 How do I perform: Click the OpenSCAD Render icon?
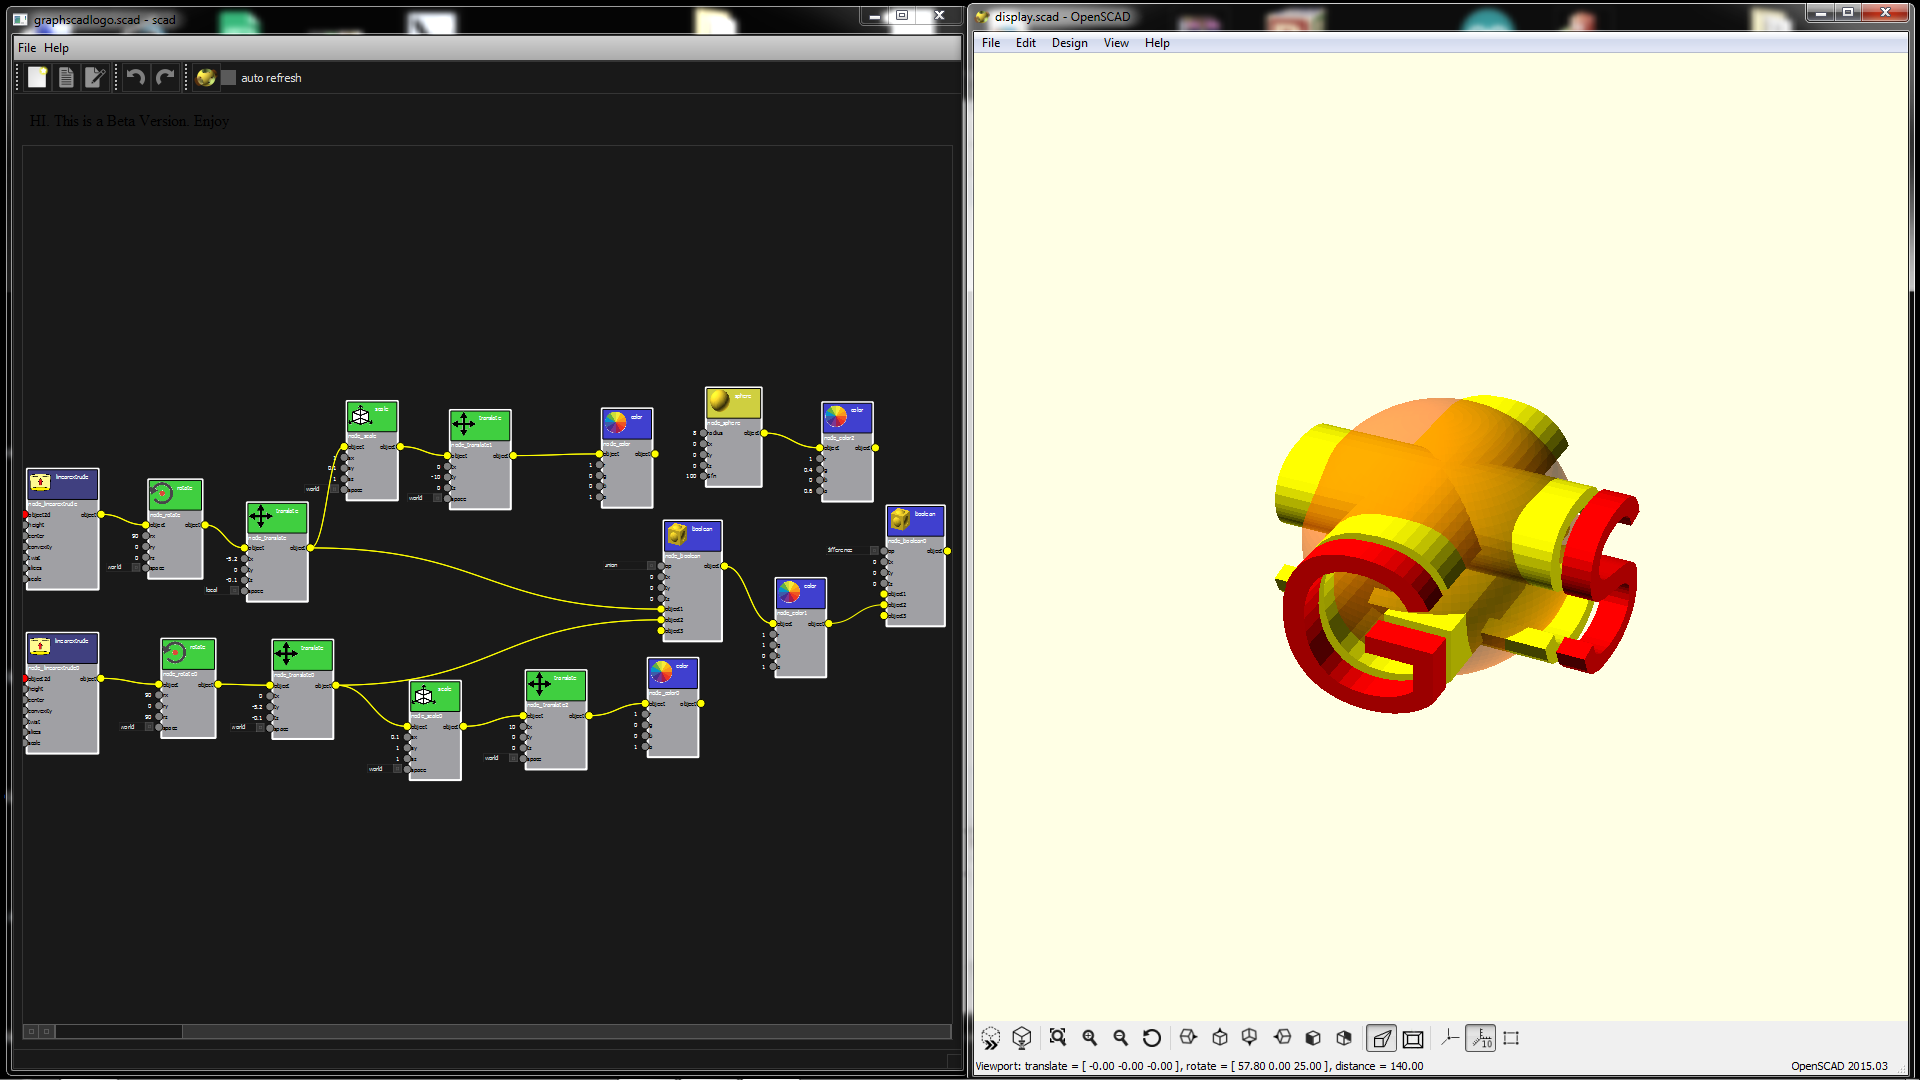(x=1021, y=1038)
